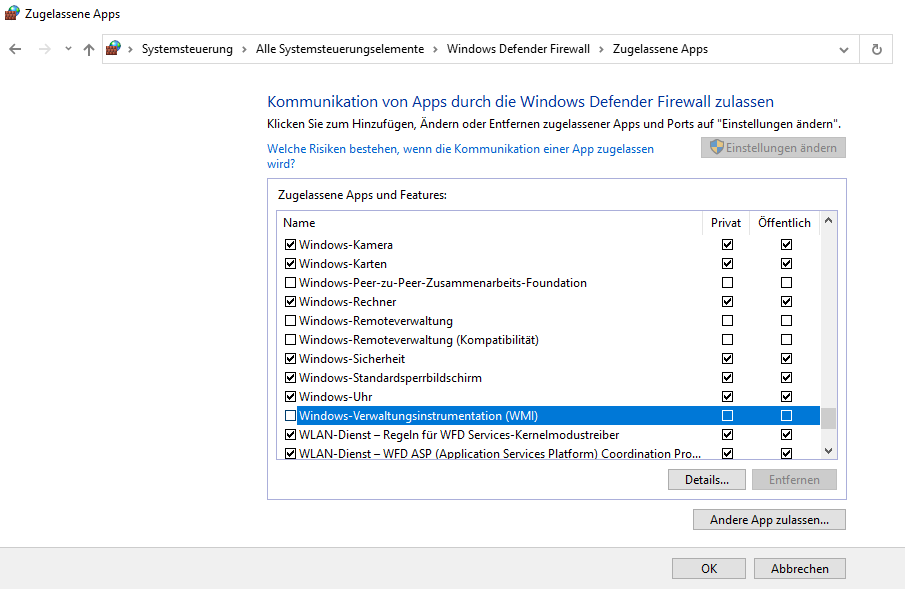Open the address bar dropdown arrow
Screen dimensions: 905x589
coord(843,48)
